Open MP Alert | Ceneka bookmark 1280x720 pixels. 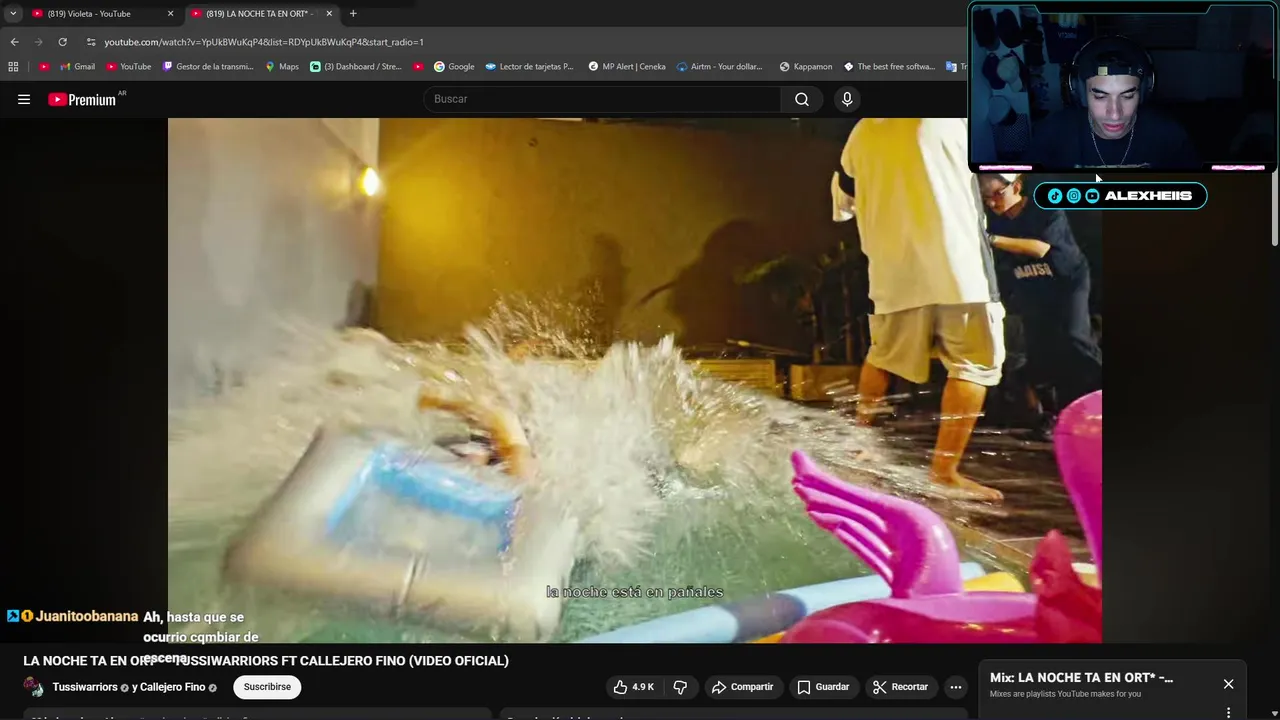pyautogui.click(x=627, y=67)
